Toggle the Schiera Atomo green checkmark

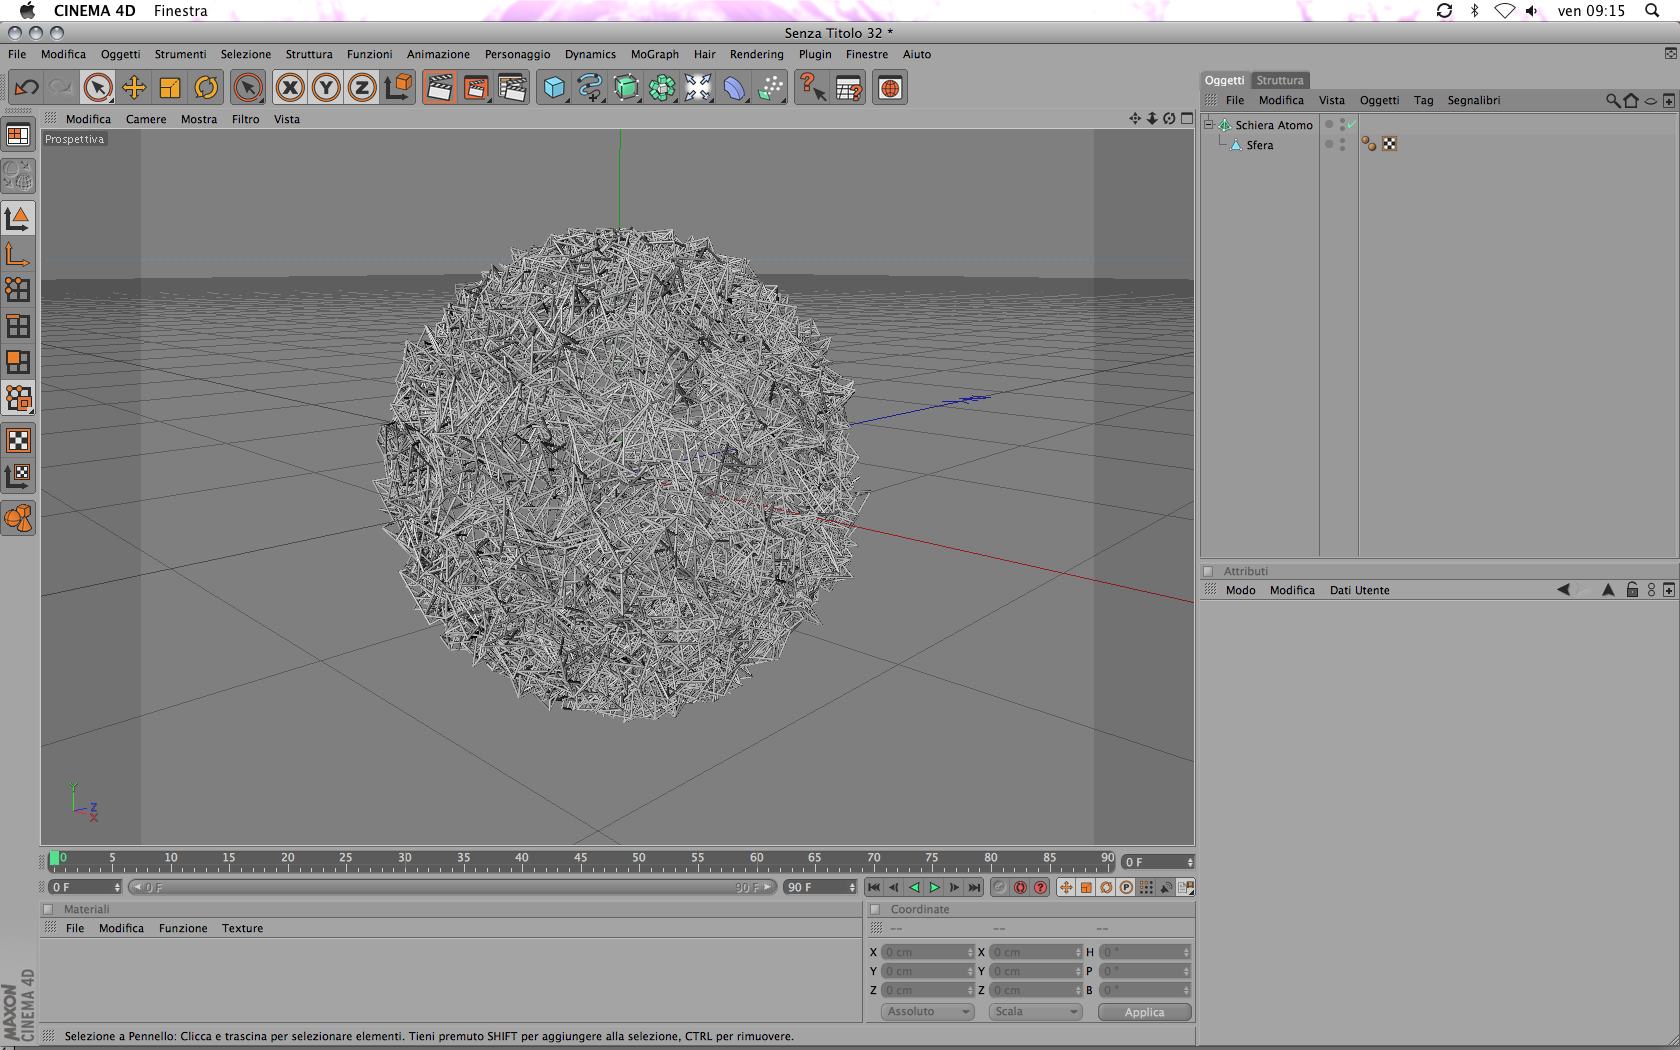(x=1352, y=124)
